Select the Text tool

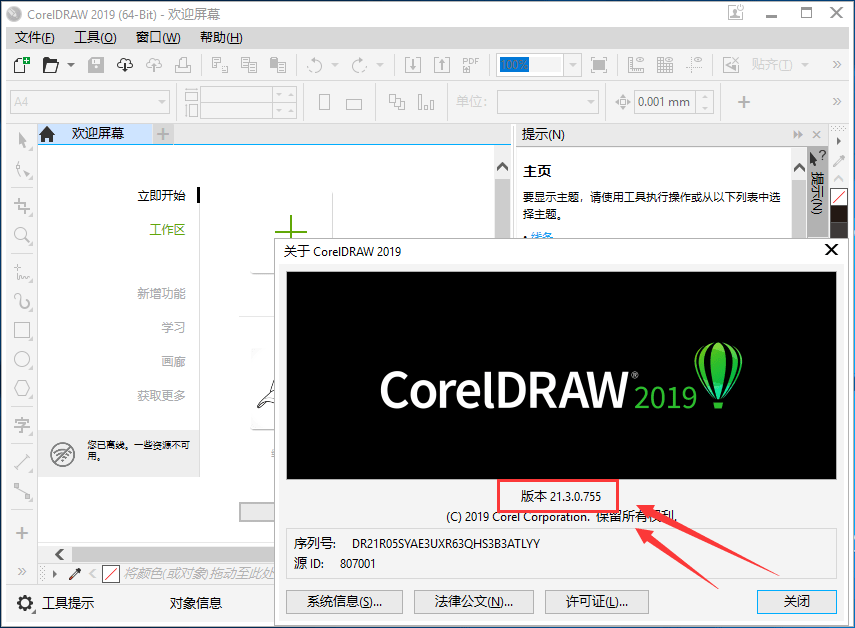(x=22, y=425)
